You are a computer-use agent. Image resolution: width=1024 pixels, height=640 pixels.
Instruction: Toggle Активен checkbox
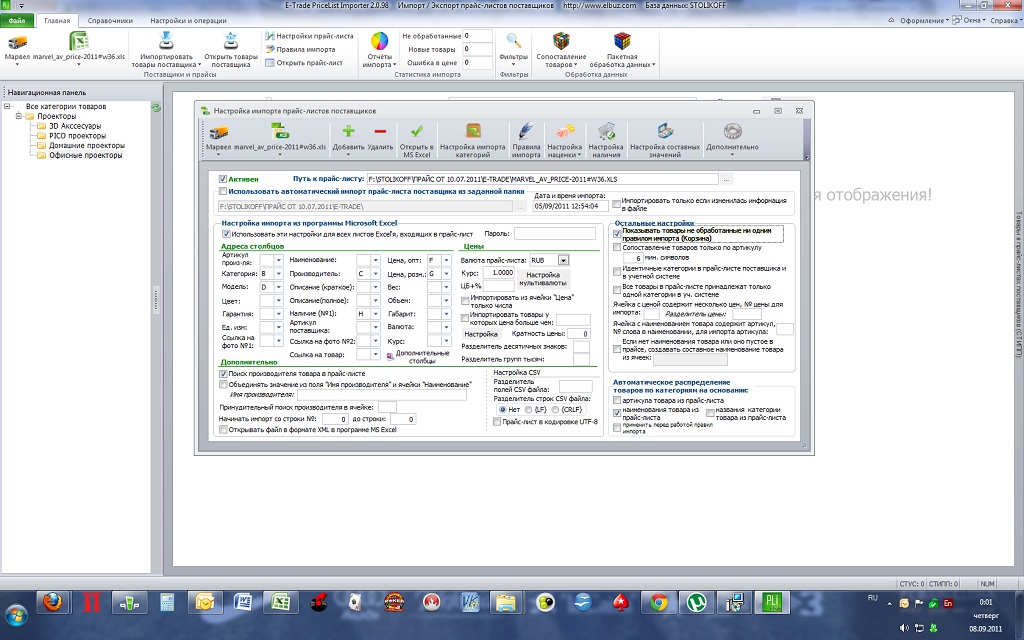pos(223,179)
